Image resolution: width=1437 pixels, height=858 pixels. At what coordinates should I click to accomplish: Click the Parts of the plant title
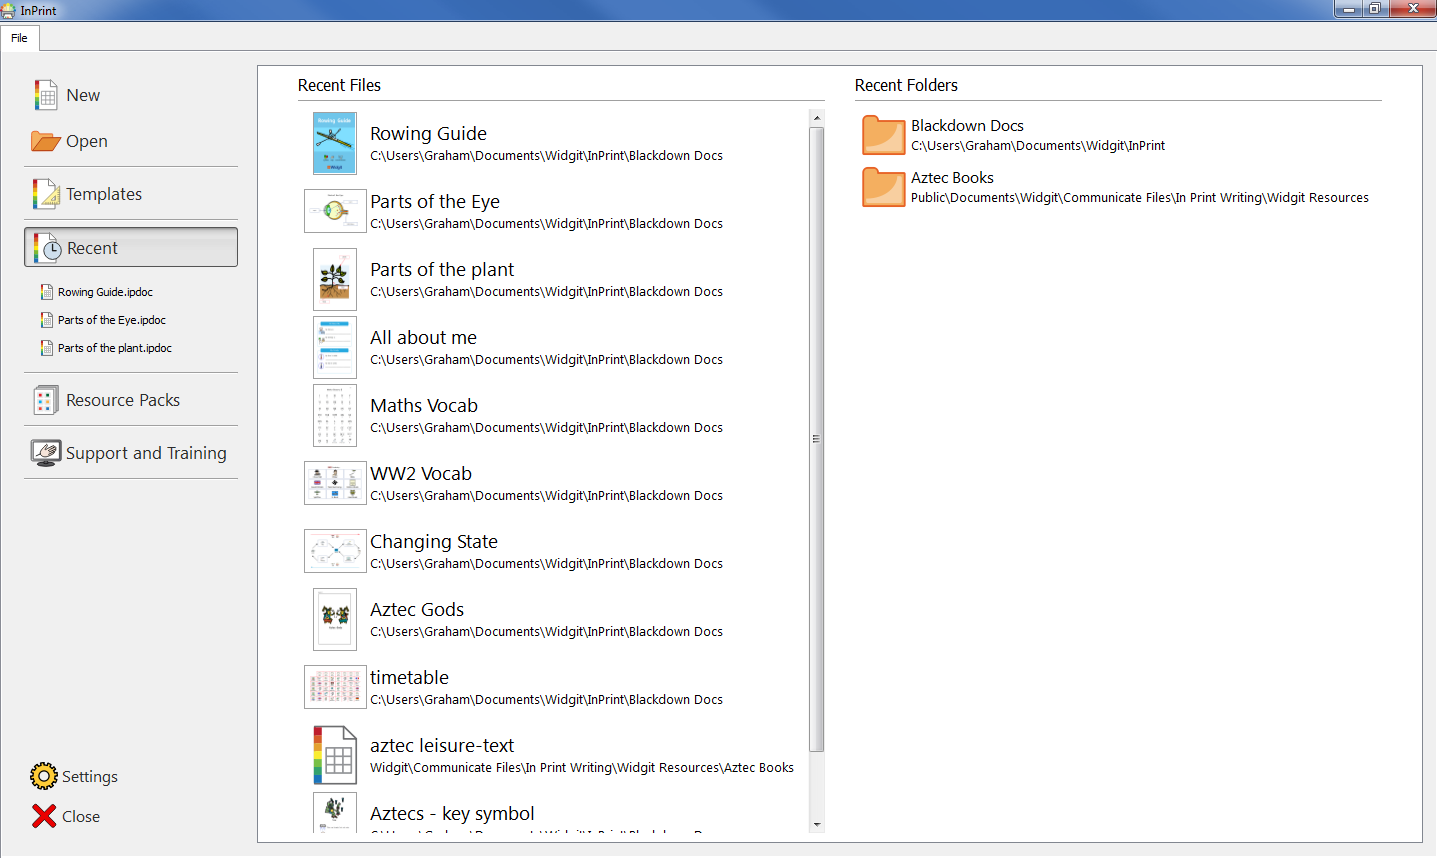pos(442,269)
